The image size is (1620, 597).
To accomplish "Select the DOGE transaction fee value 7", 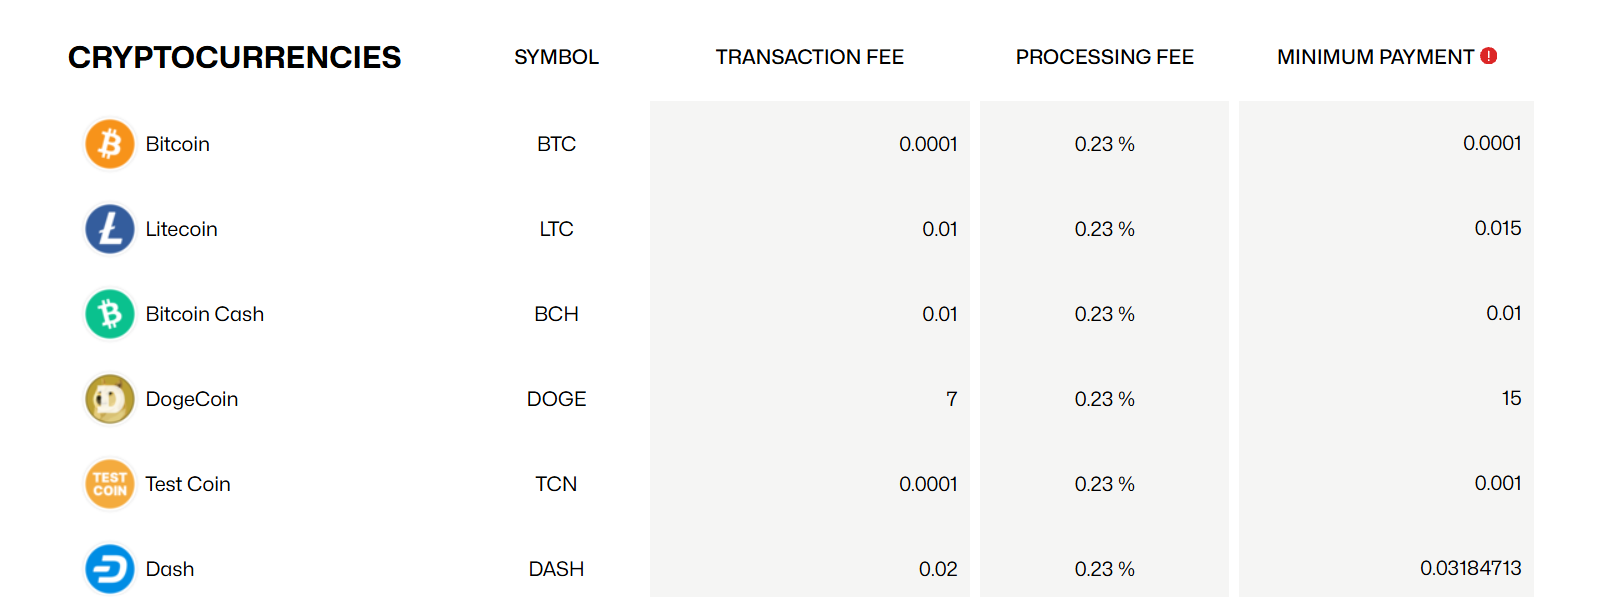I will click(x=951, y=398).
